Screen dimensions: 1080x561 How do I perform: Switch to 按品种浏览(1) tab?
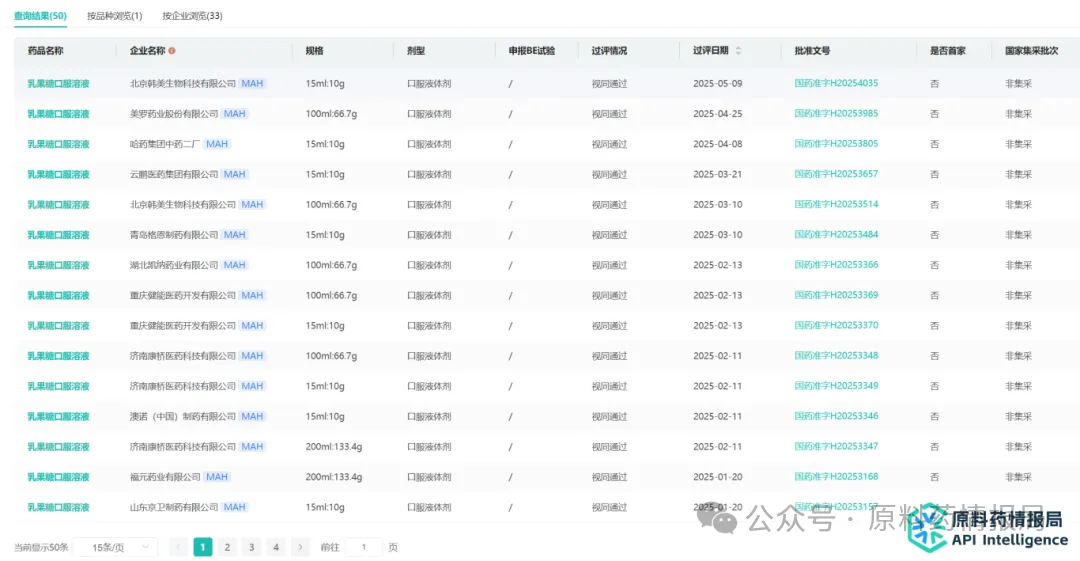coord(114,16)
